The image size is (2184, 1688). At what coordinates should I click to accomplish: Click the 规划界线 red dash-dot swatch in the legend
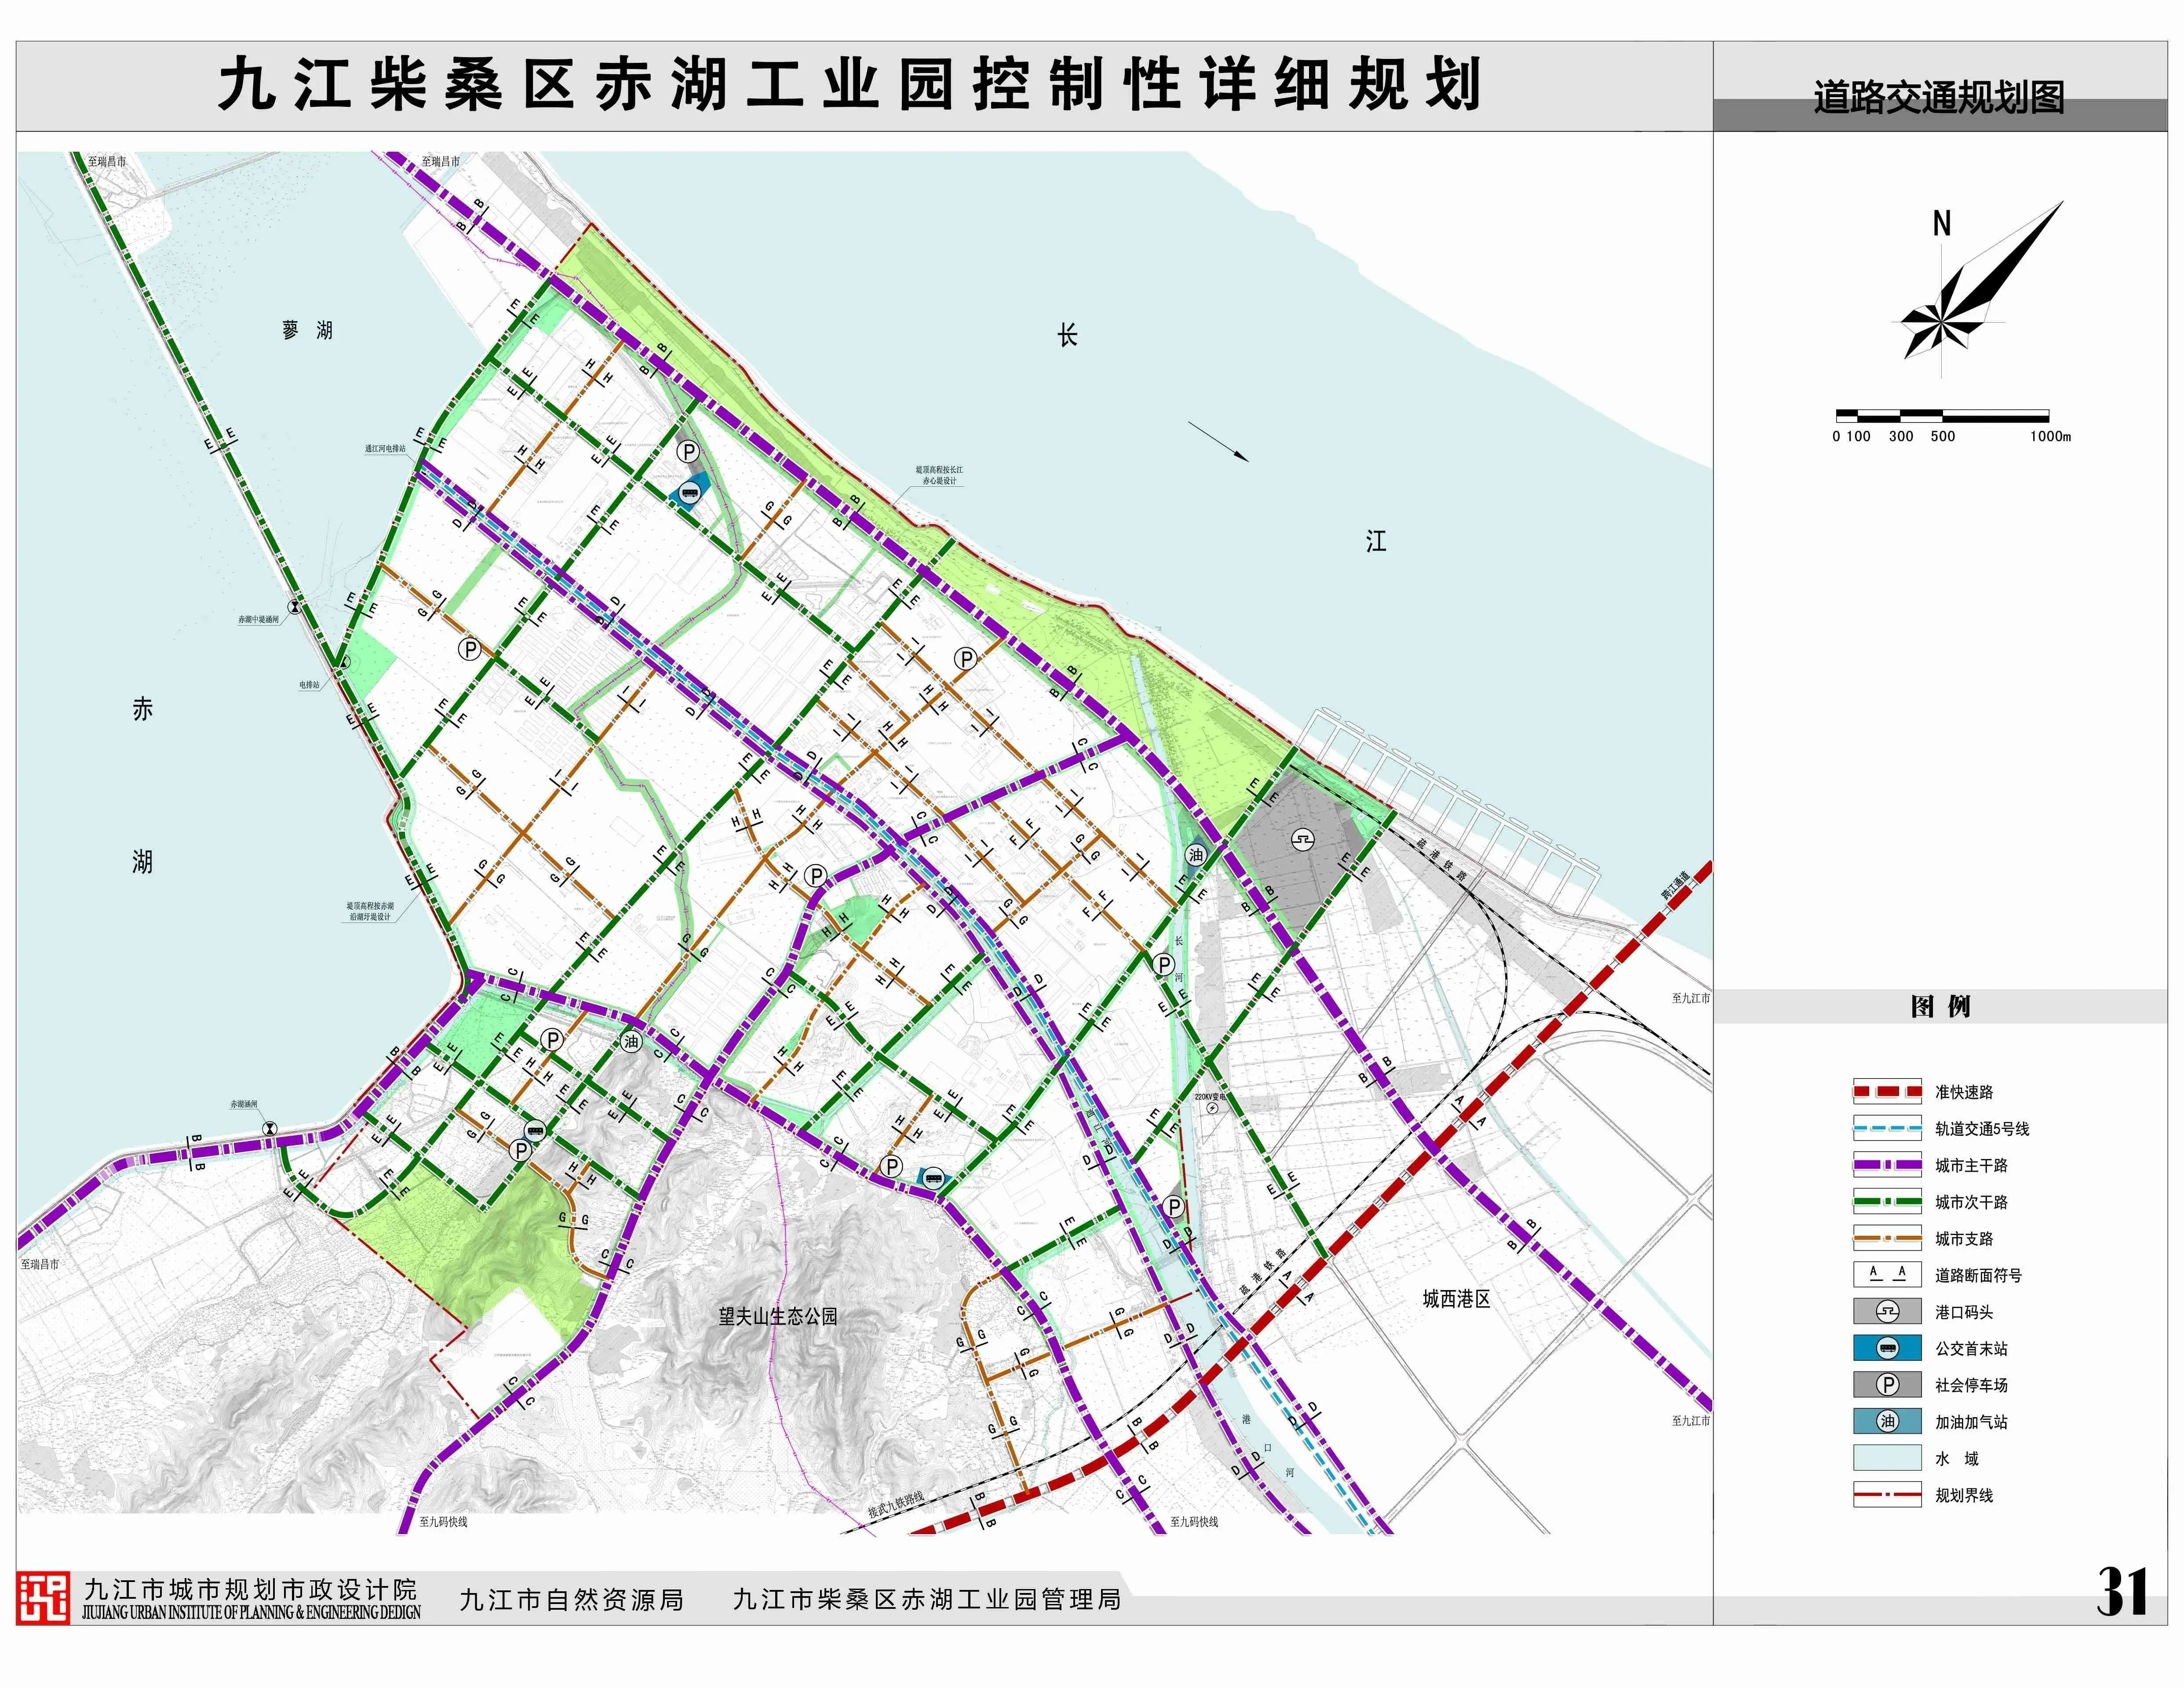1887,1495
